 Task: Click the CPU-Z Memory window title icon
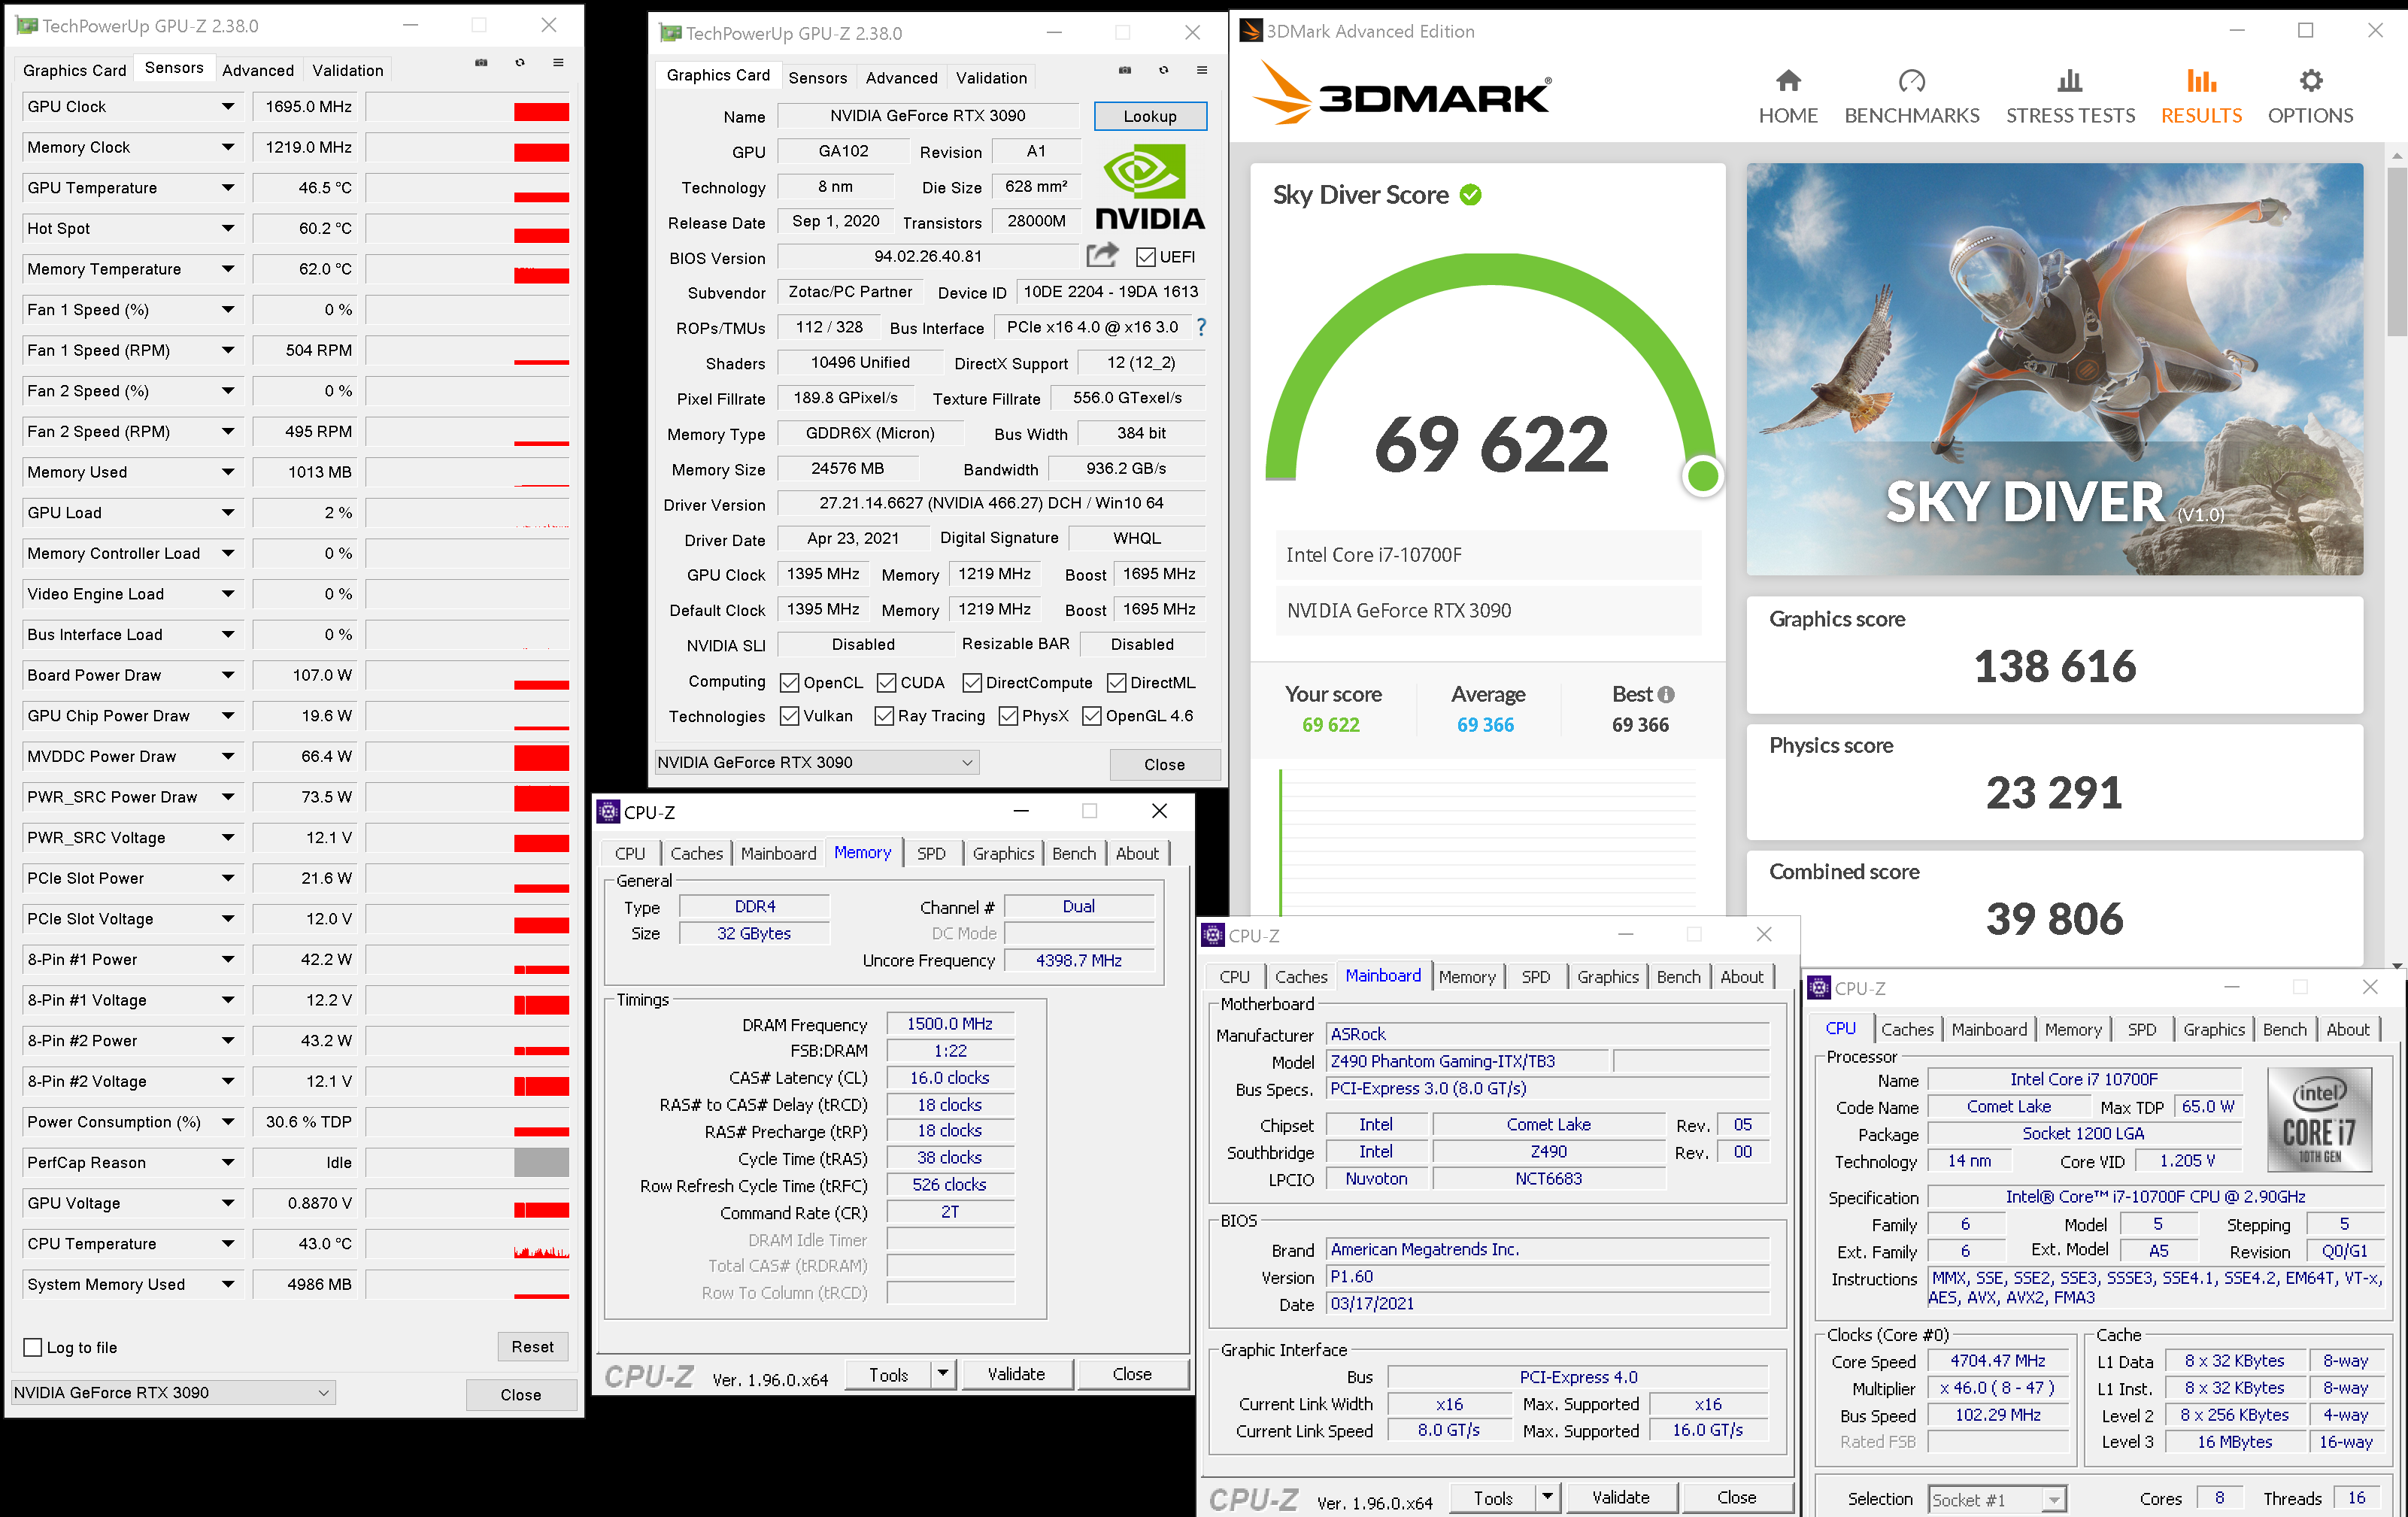(608, 811)
